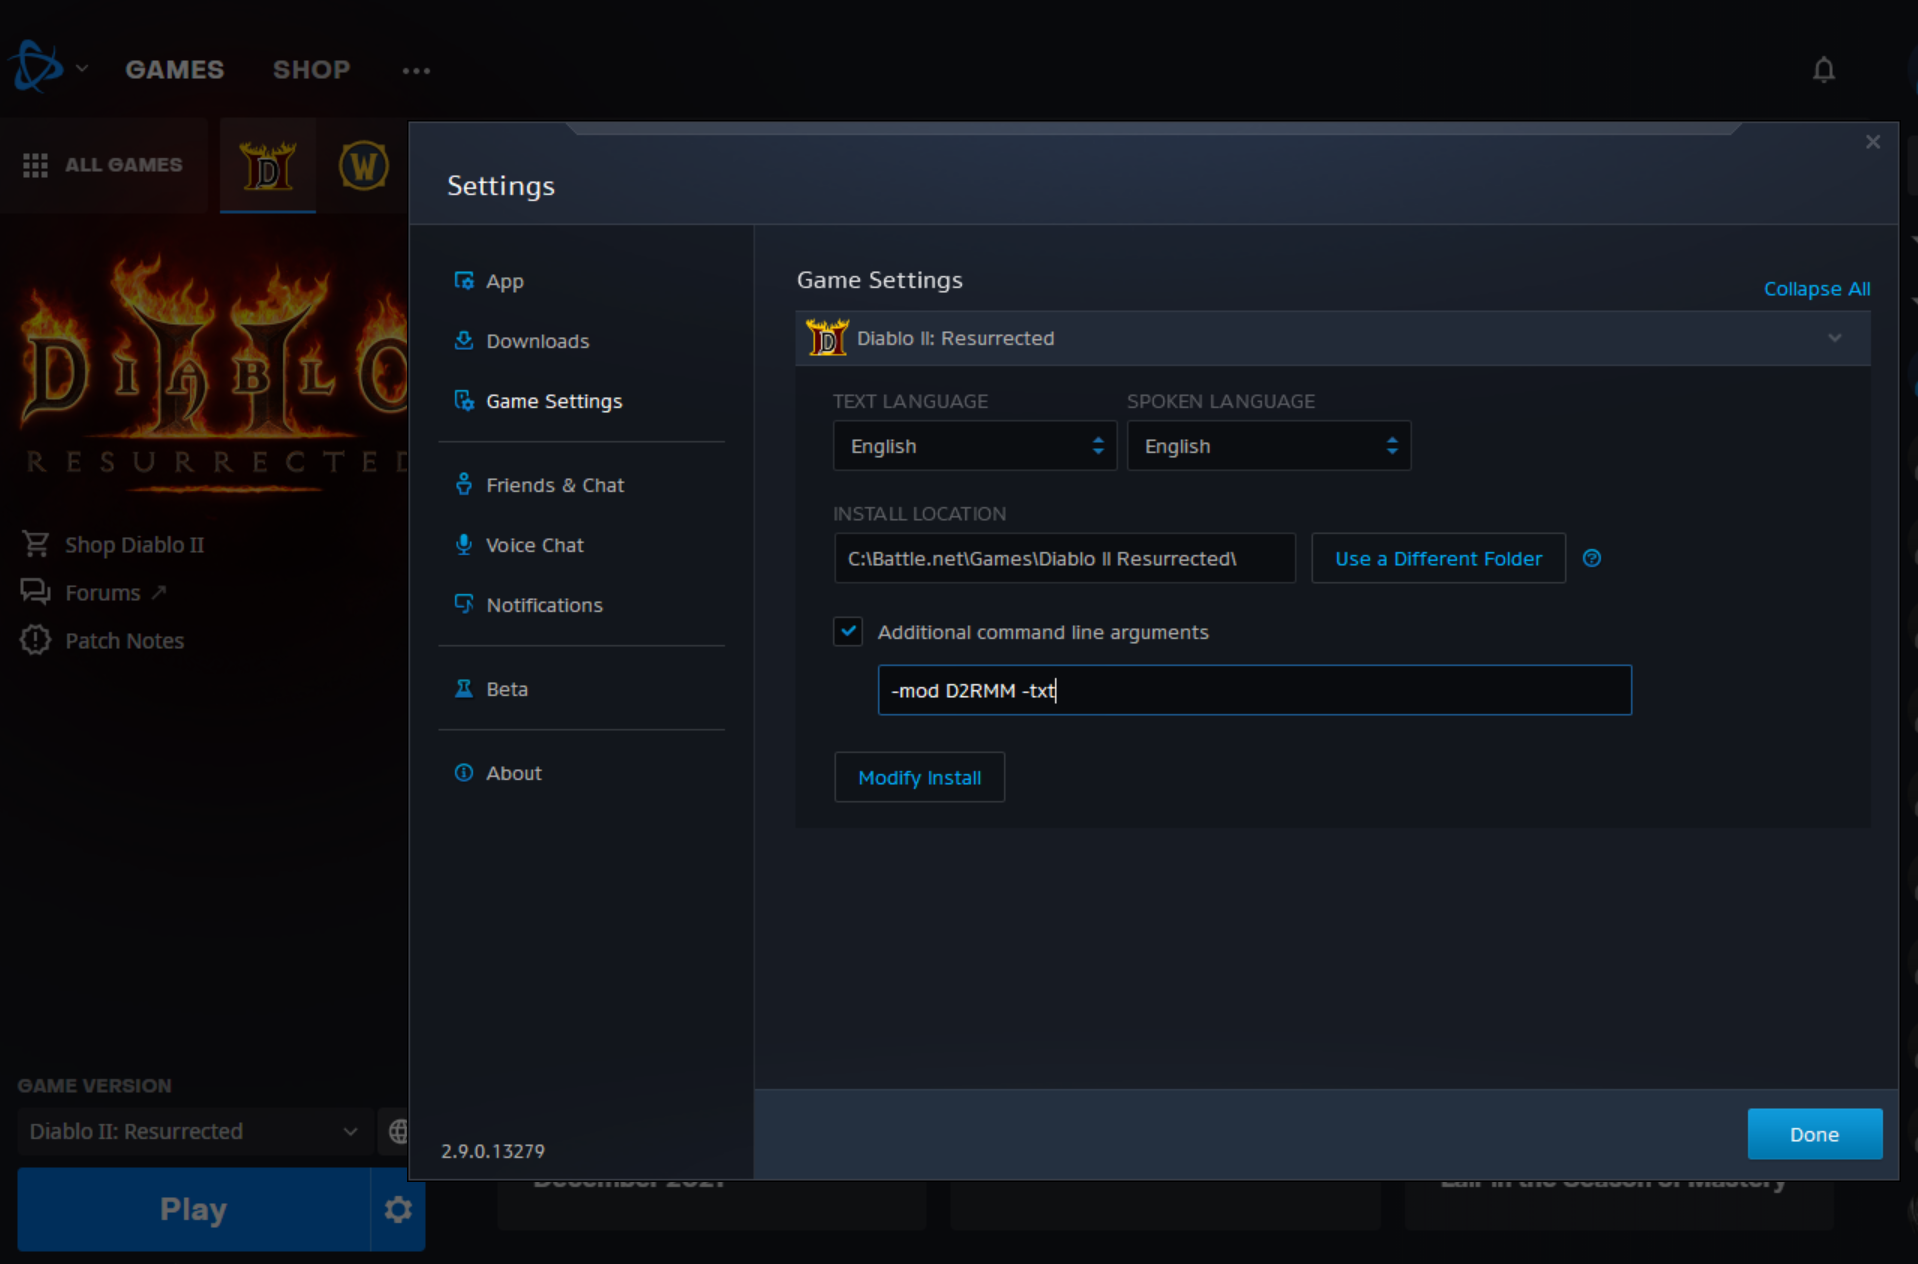Click the blue Play button

tap(193, 1210)
